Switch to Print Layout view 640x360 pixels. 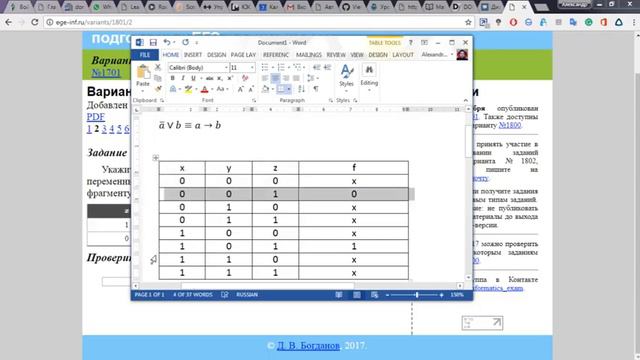(357, 295)
